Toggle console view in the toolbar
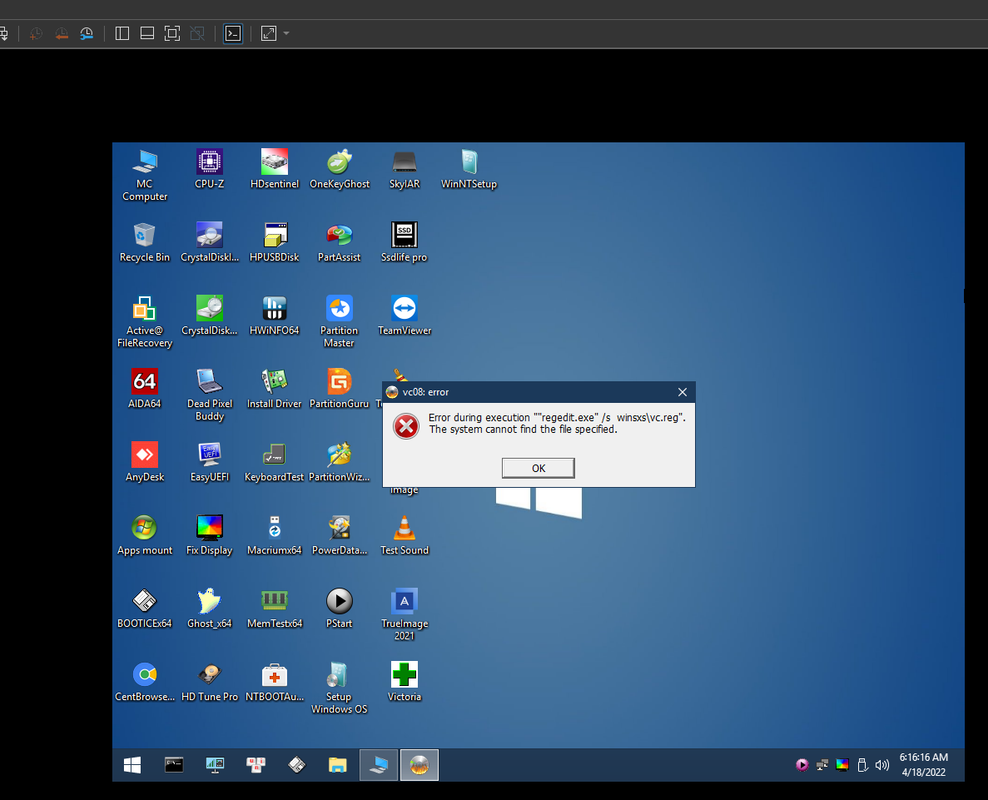Image resolution: width=988 pixels, height=800 pixels. click(233, 33)
